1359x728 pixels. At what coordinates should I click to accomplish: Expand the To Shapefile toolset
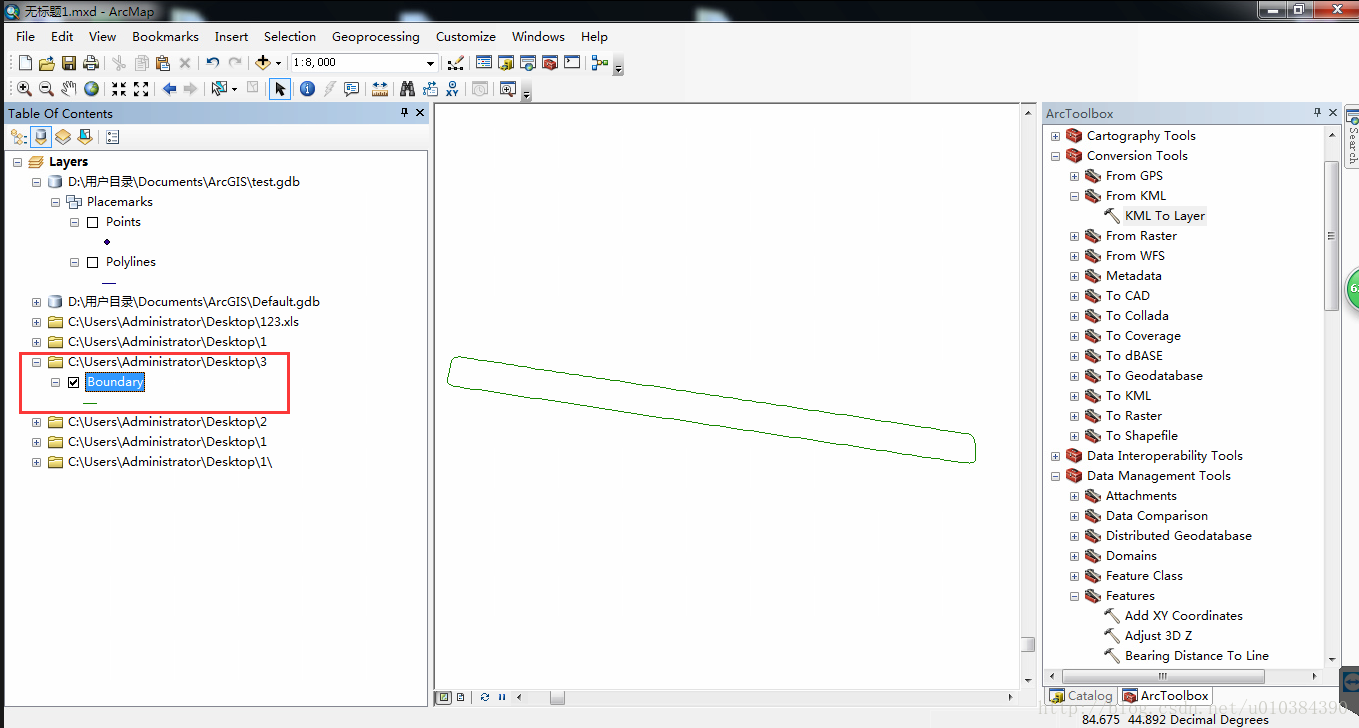[x=1074, y=436]
